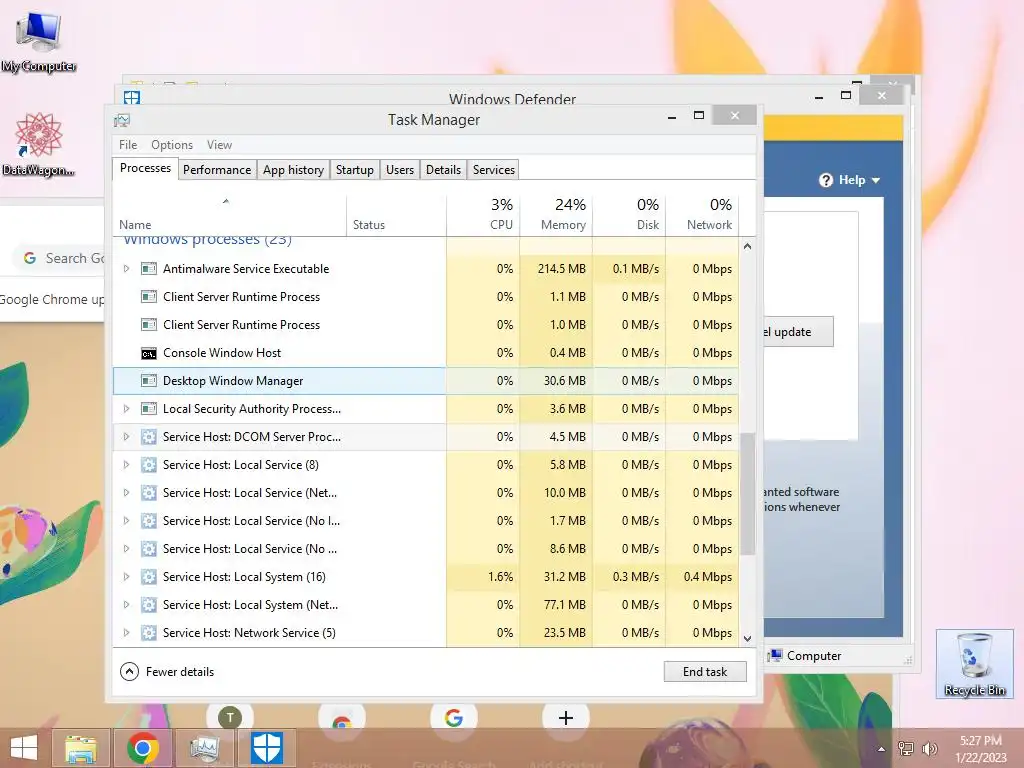The width and height of the screenshot is (1024, 768).
Task: Switch to Google Chrome in taskbar
Action: click(143, 748)
